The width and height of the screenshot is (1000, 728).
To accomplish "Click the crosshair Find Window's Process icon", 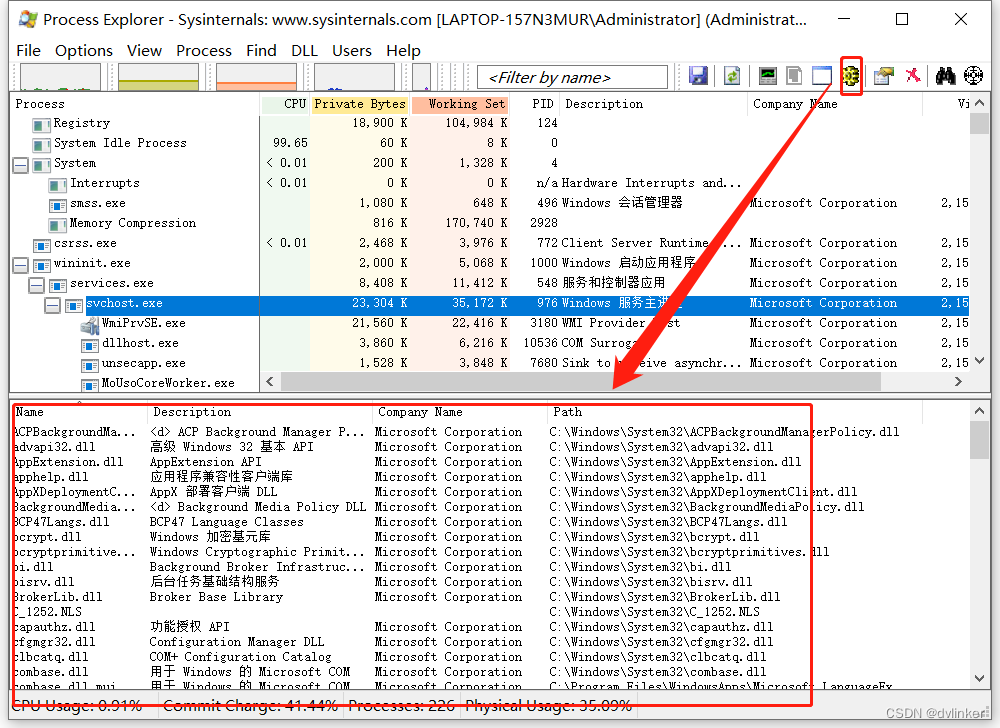I will coord(973,76).
